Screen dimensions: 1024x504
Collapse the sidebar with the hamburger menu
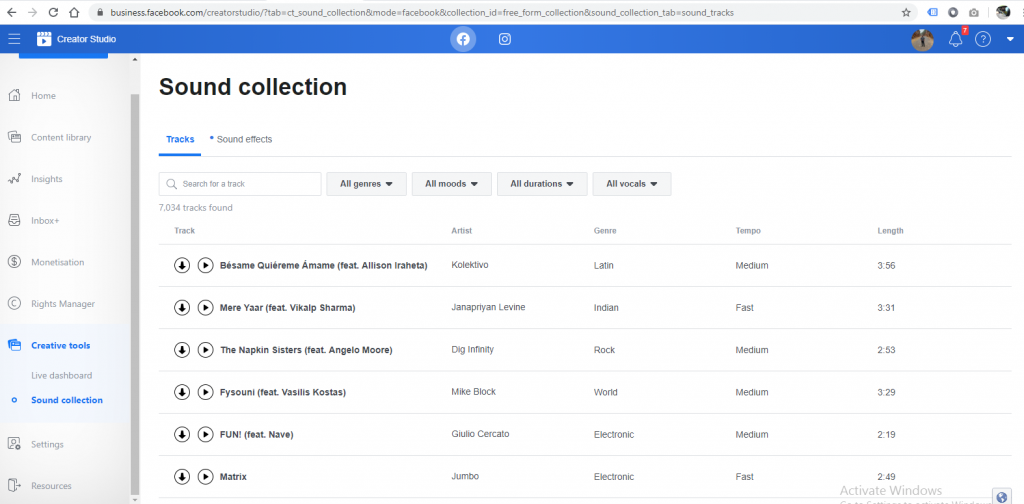point(14,39)
